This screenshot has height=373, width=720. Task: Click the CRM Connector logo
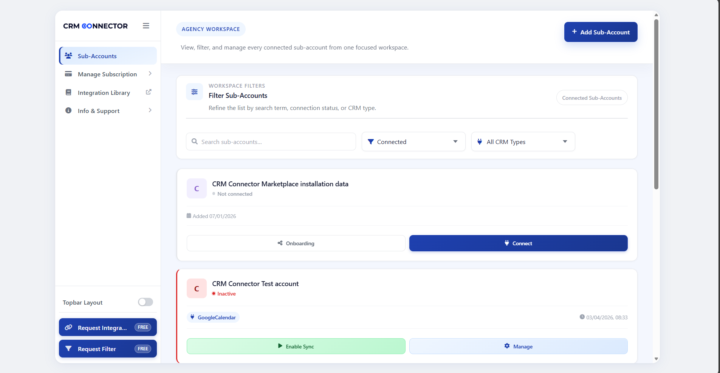point(96,26)
